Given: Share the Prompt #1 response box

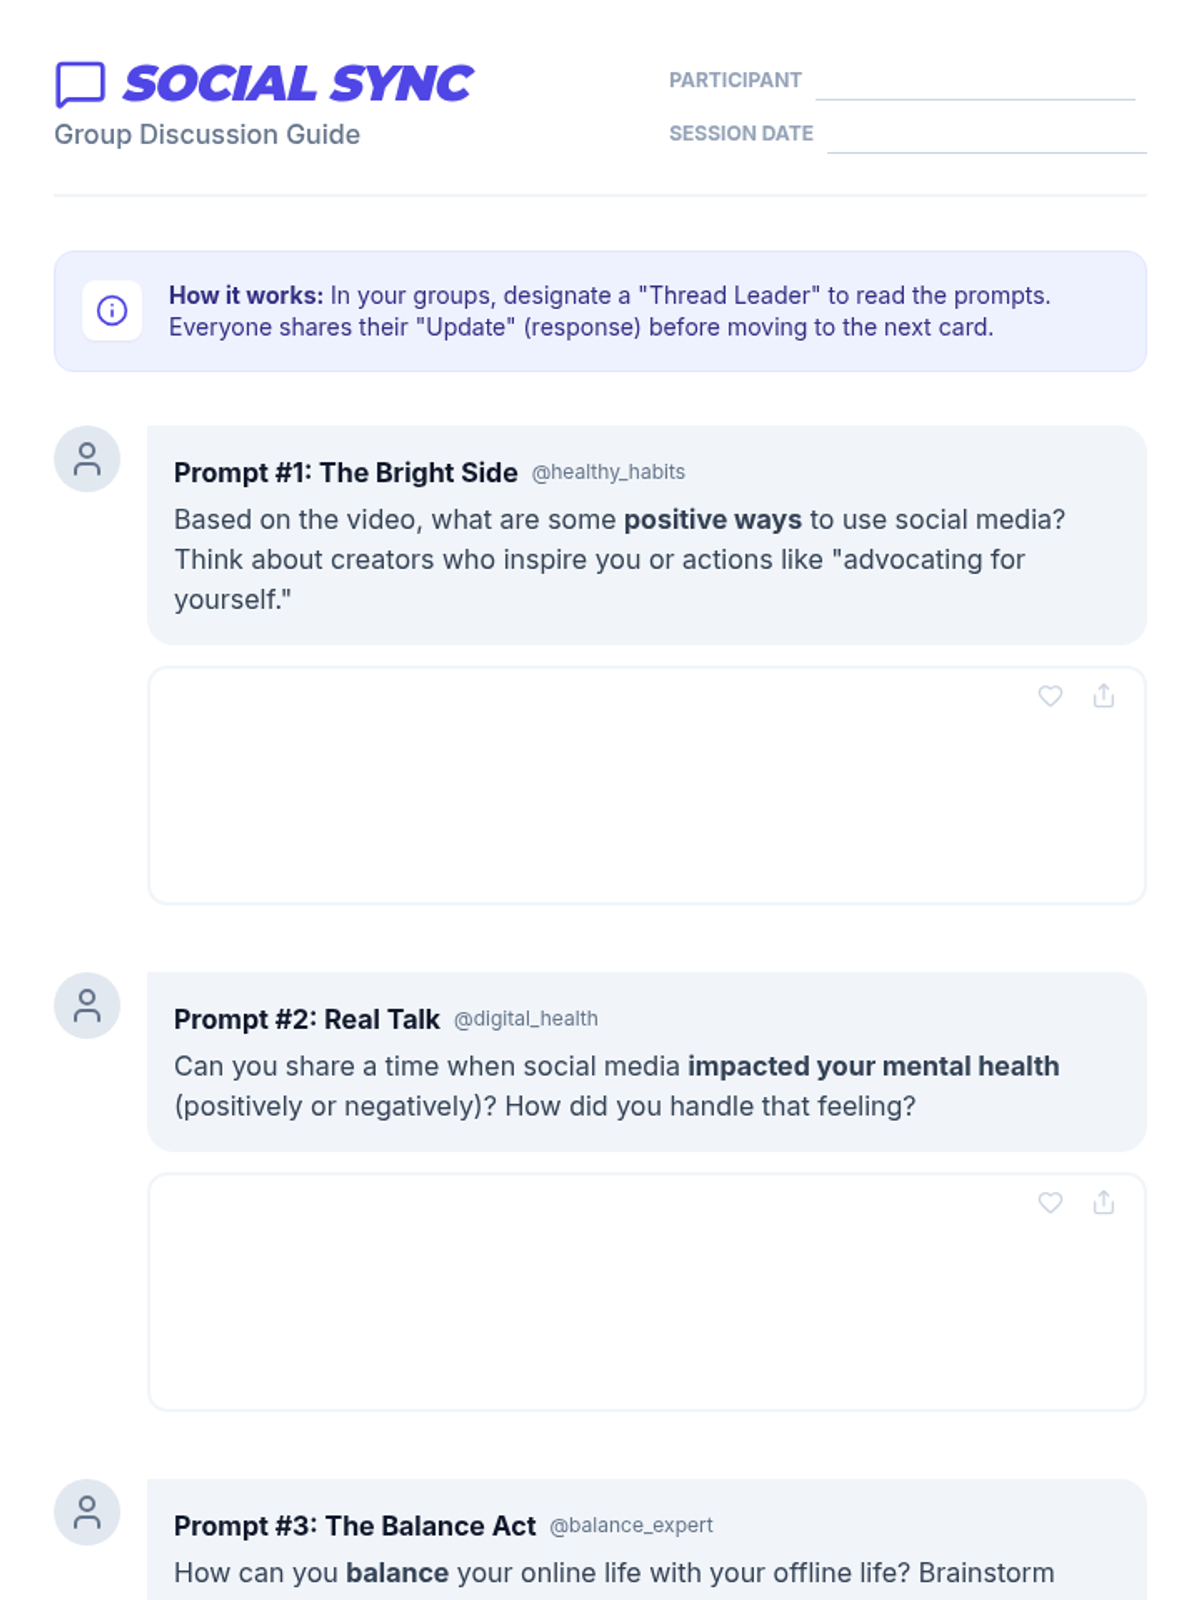Looking at the screenshot, I should (1103, 696).
